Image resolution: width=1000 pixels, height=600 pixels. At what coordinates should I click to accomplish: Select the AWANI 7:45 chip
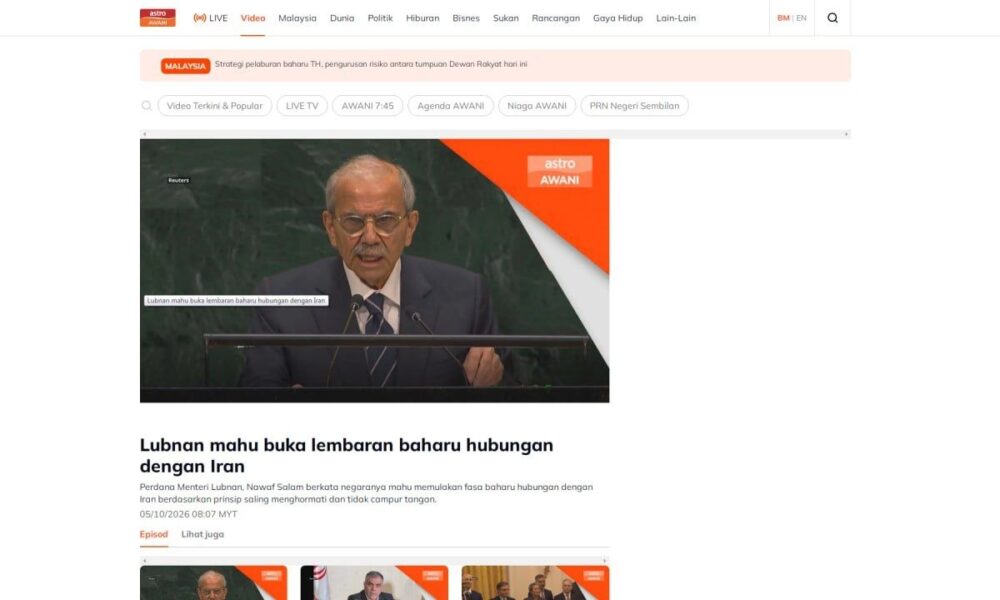(367, 106)
